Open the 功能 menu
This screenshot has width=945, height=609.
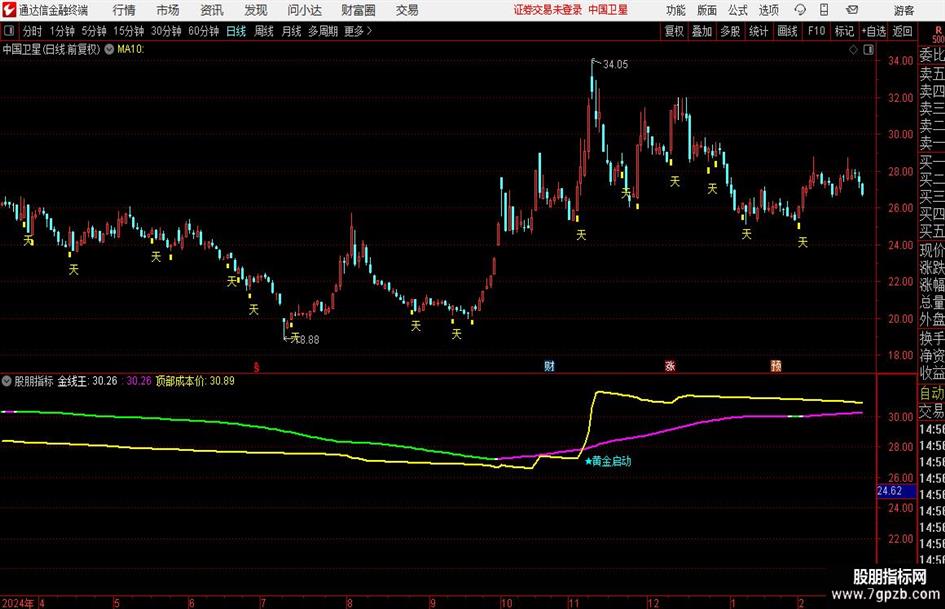click(676, 10)
